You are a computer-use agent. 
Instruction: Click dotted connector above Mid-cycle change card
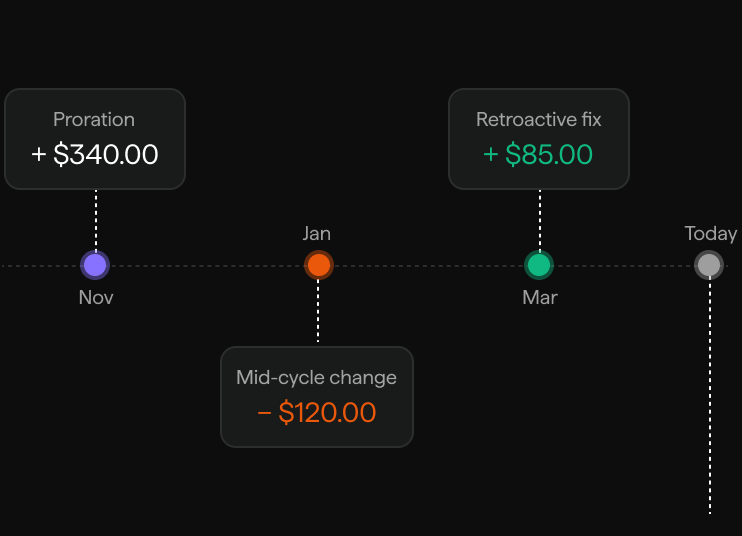318,311
